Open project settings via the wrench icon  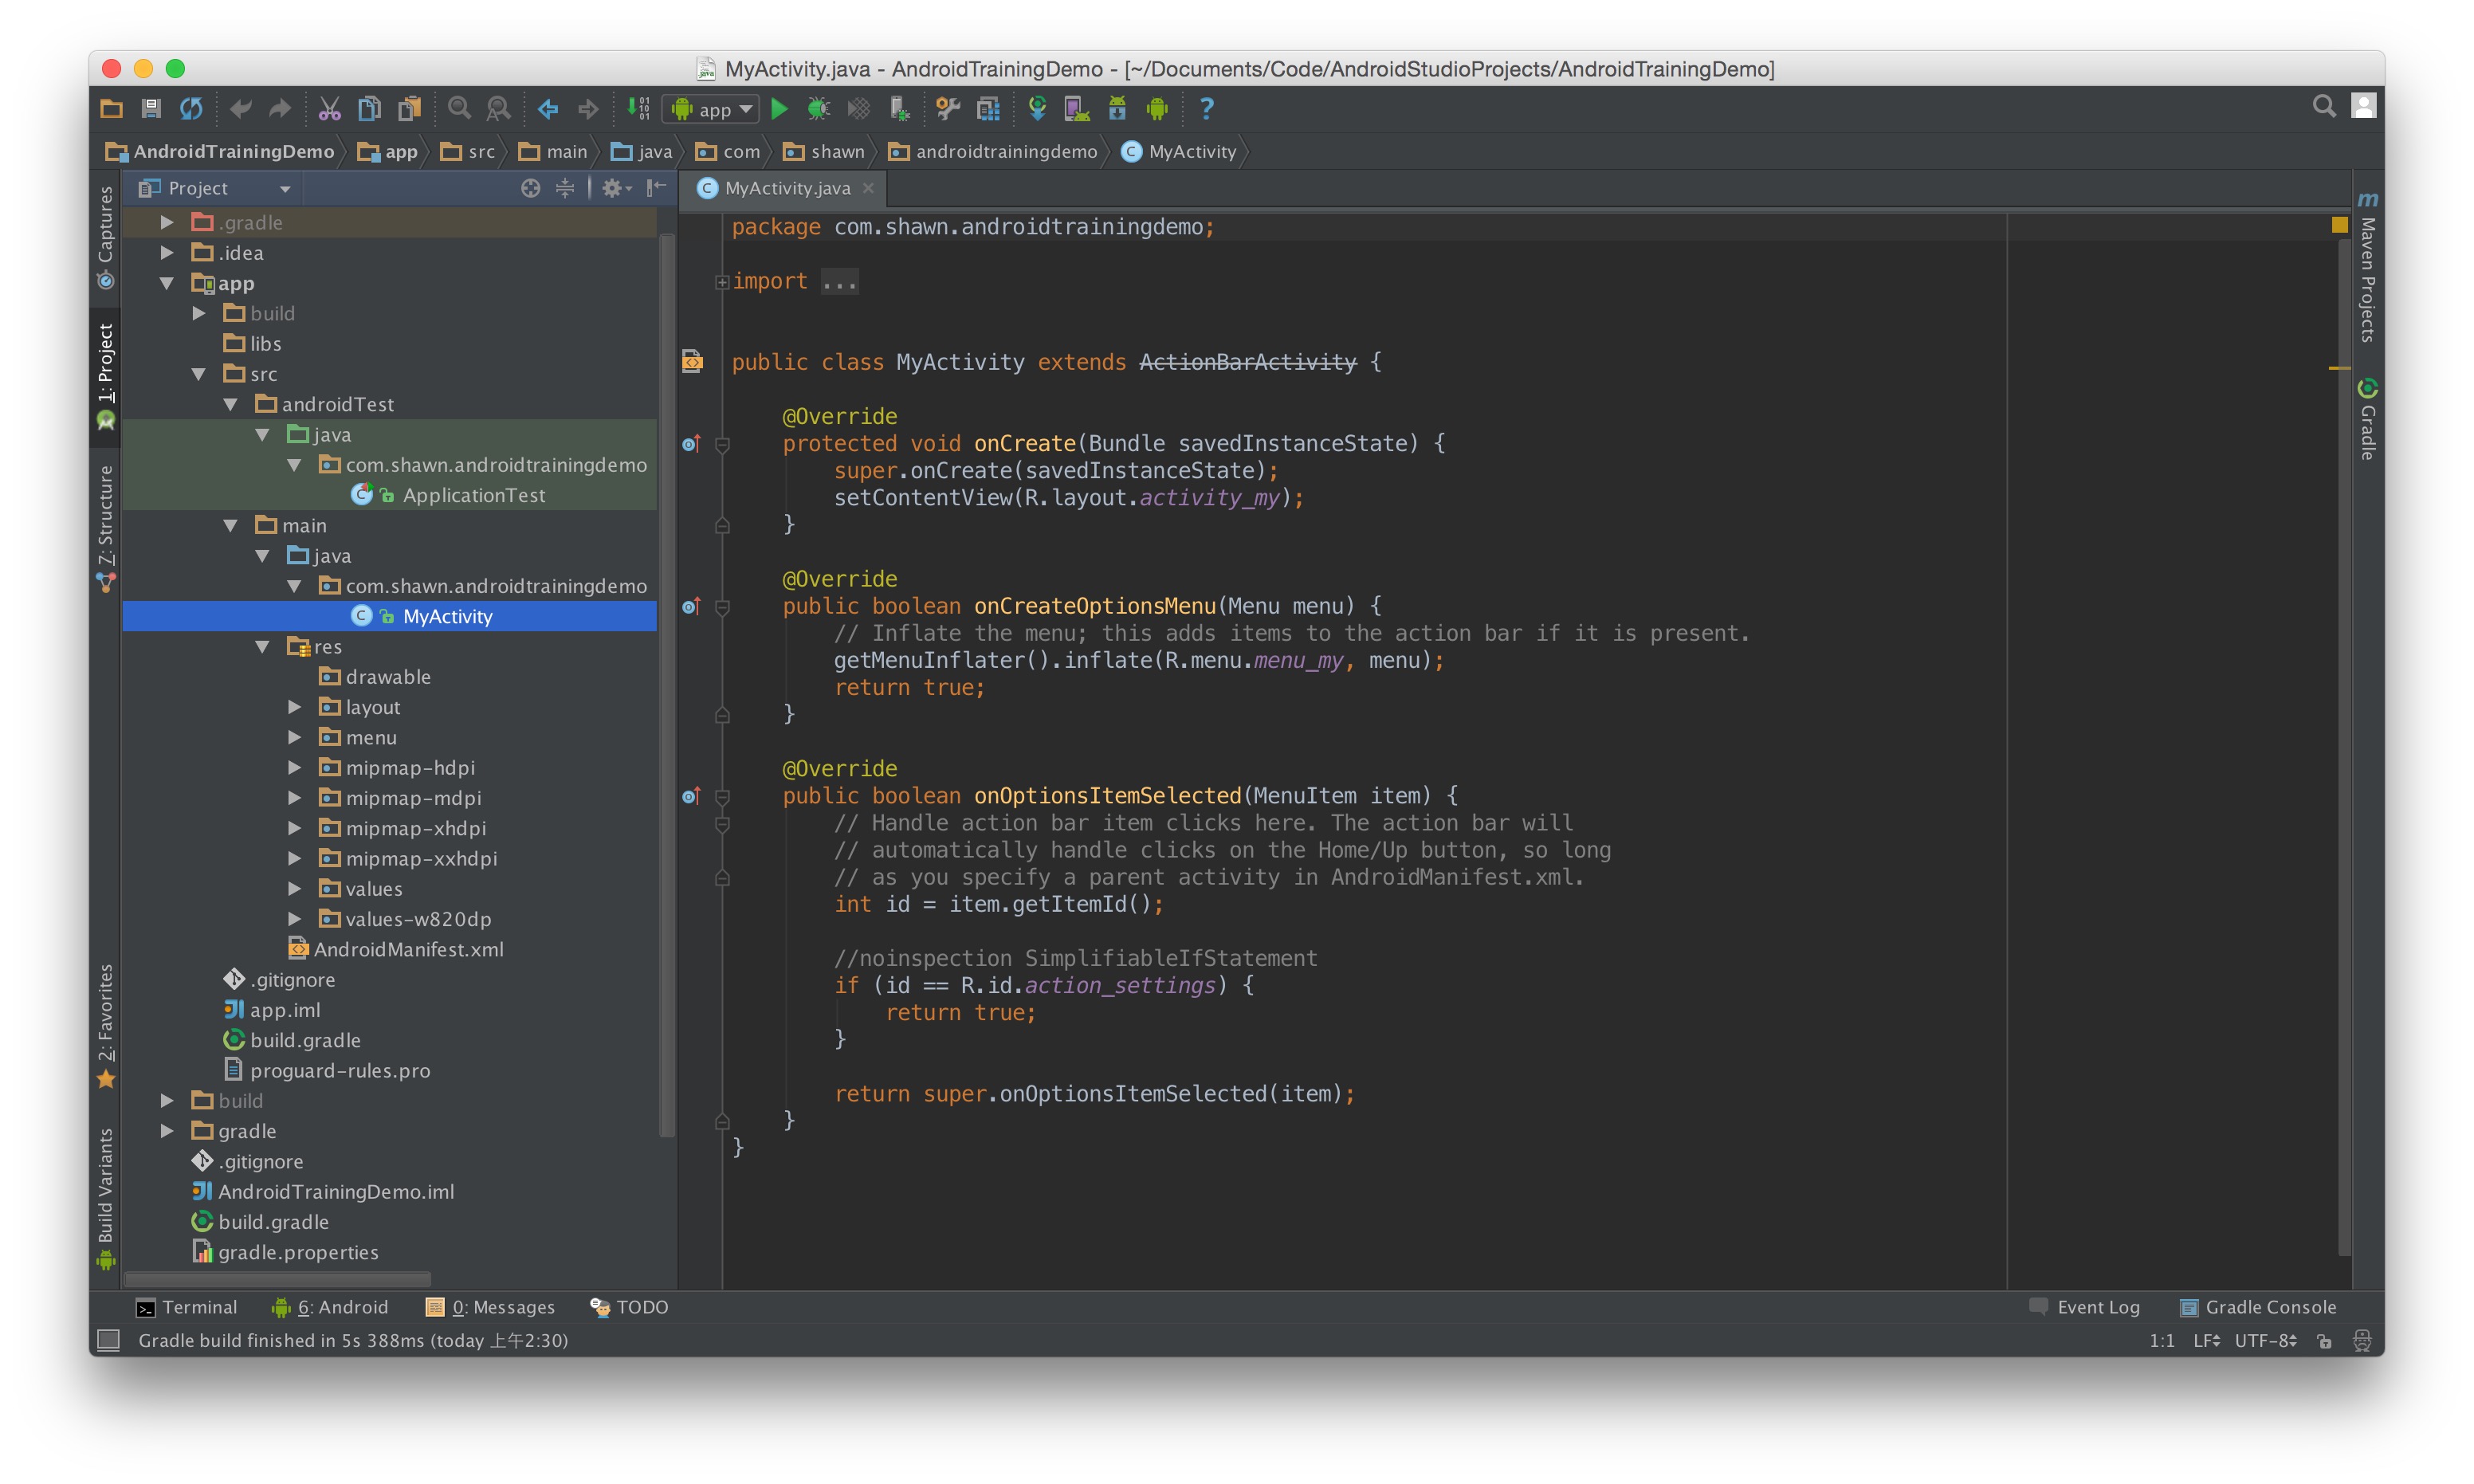click(x=948, y=109)
